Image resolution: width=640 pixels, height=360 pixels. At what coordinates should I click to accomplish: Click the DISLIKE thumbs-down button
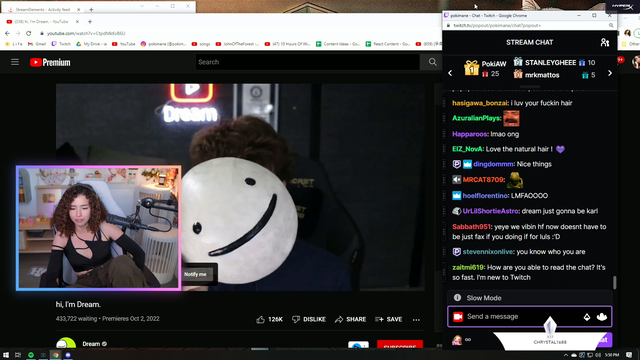pos(309,319)
